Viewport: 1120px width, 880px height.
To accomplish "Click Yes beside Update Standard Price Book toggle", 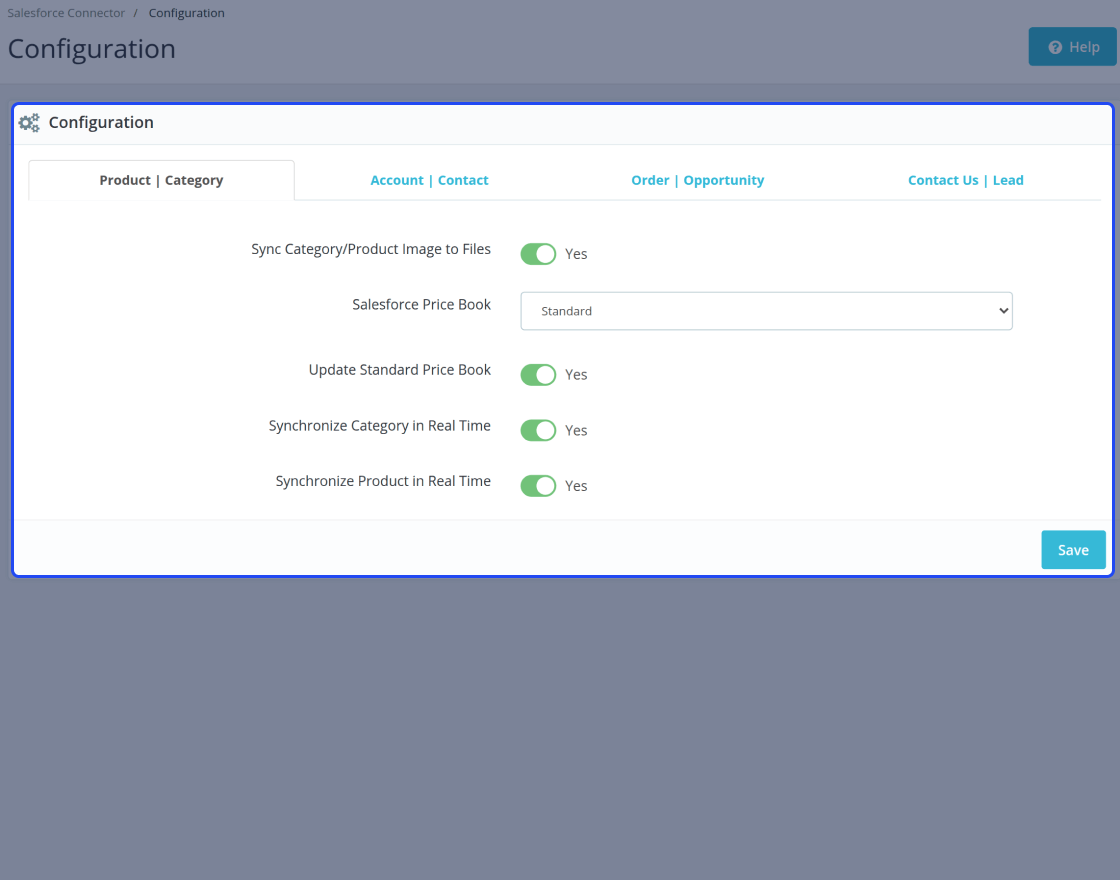I will pos(576,374).
